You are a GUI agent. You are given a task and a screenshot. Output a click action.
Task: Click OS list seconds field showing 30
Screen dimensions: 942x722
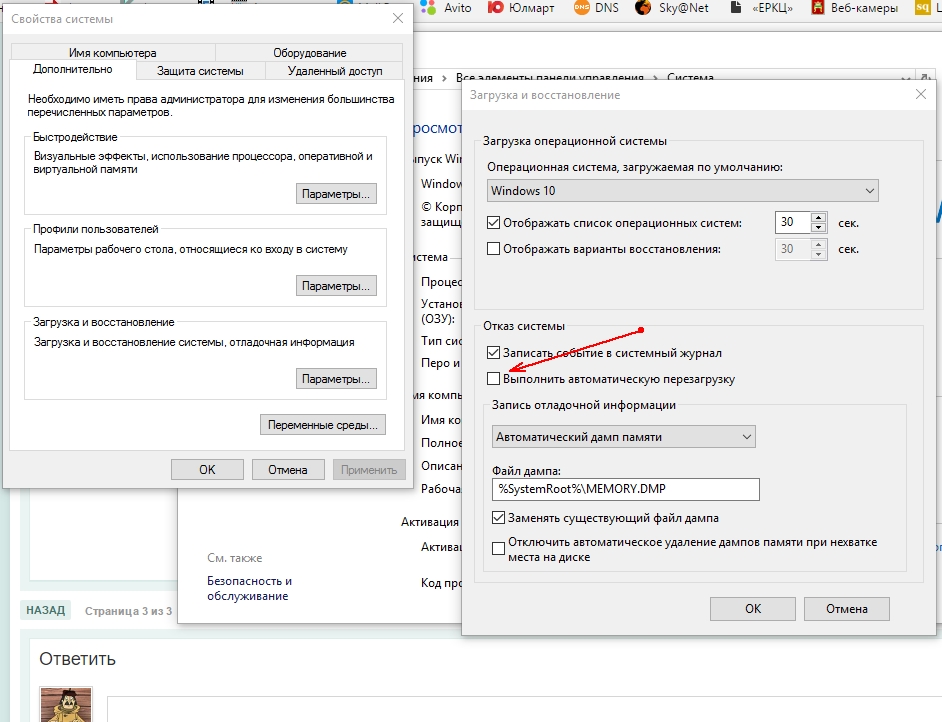pyautogui.click(x=793, y=222)
